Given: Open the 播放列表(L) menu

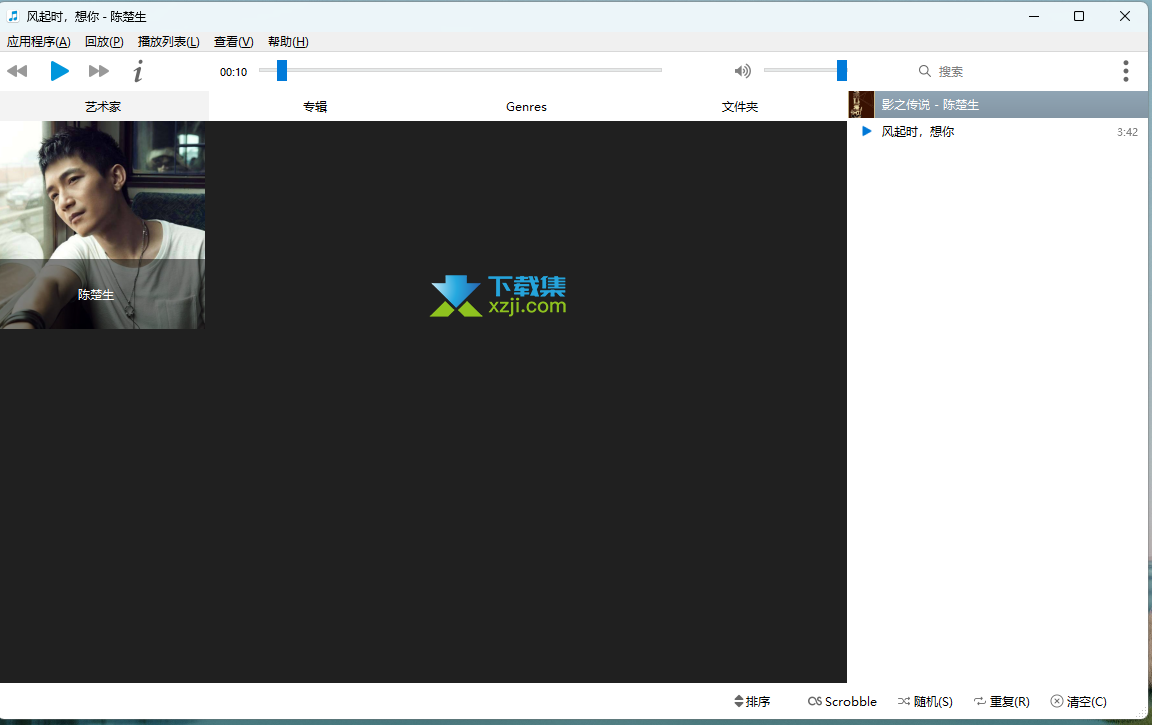Looking at the screenshot, I should [x=168, y=42].
